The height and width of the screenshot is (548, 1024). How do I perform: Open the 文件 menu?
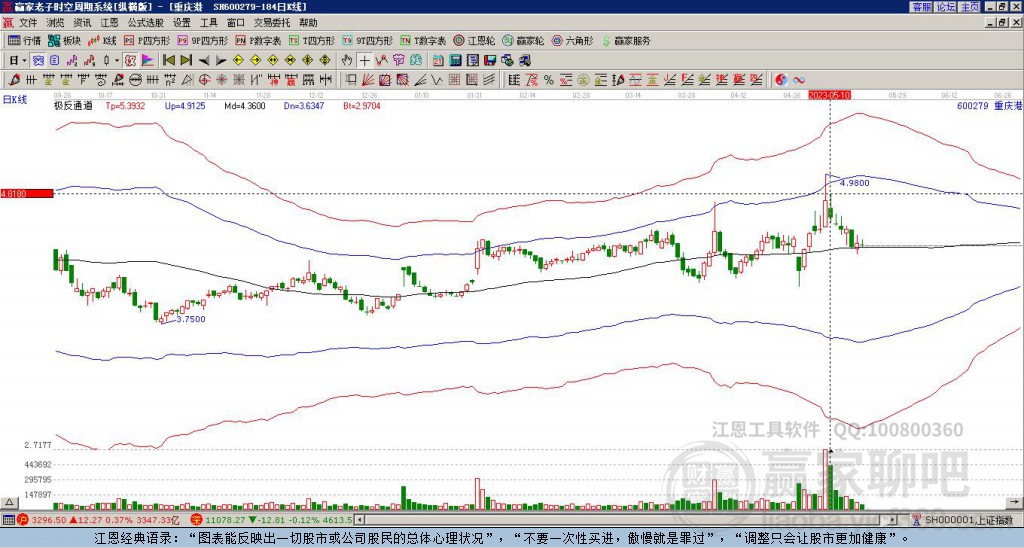[x=28, y=23]
